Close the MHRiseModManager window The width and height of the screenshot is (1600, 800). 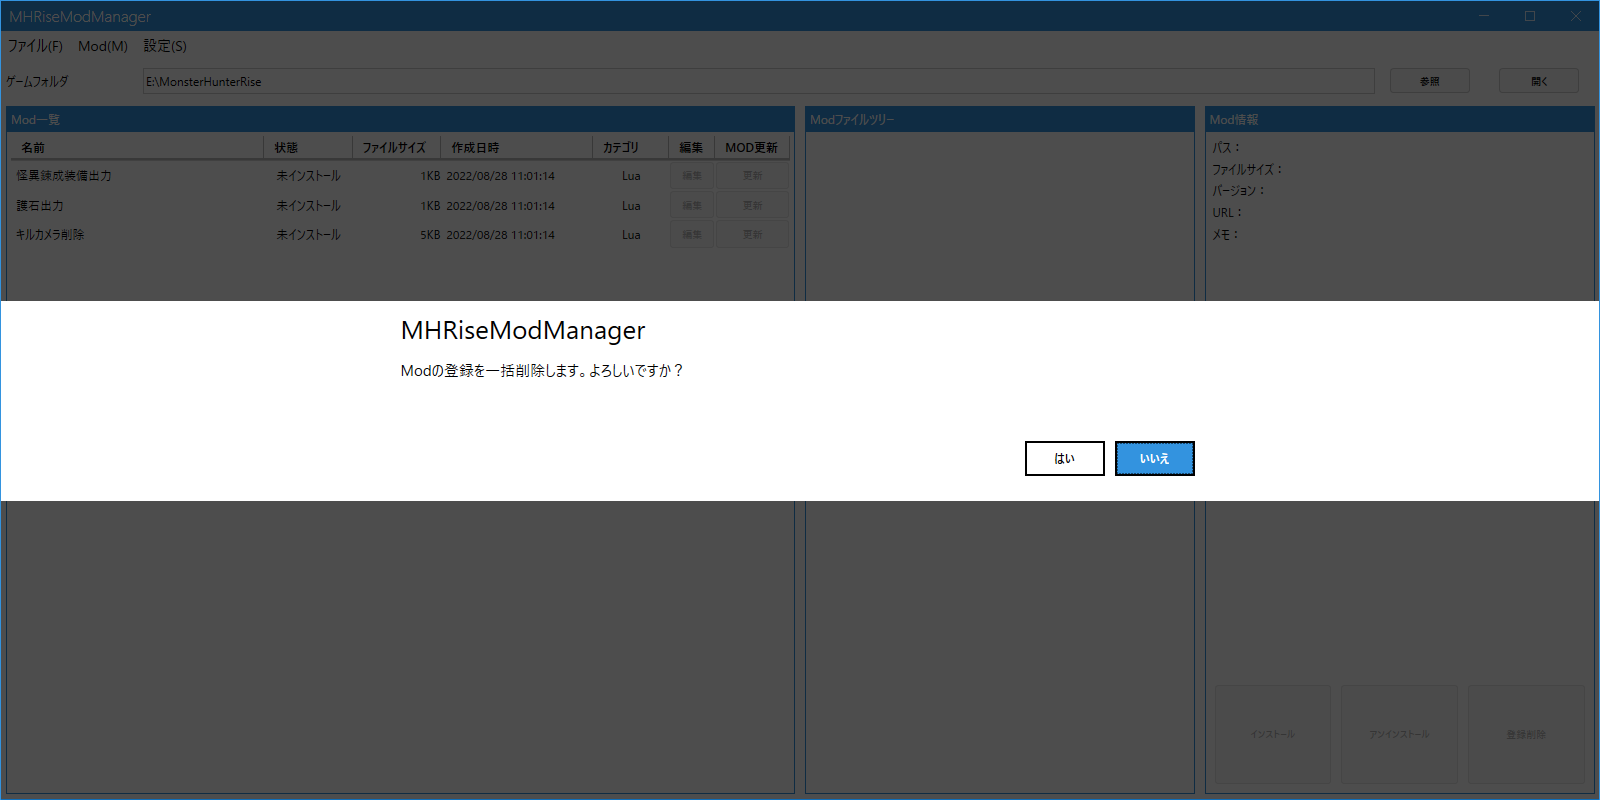[x=1576, y=16]
